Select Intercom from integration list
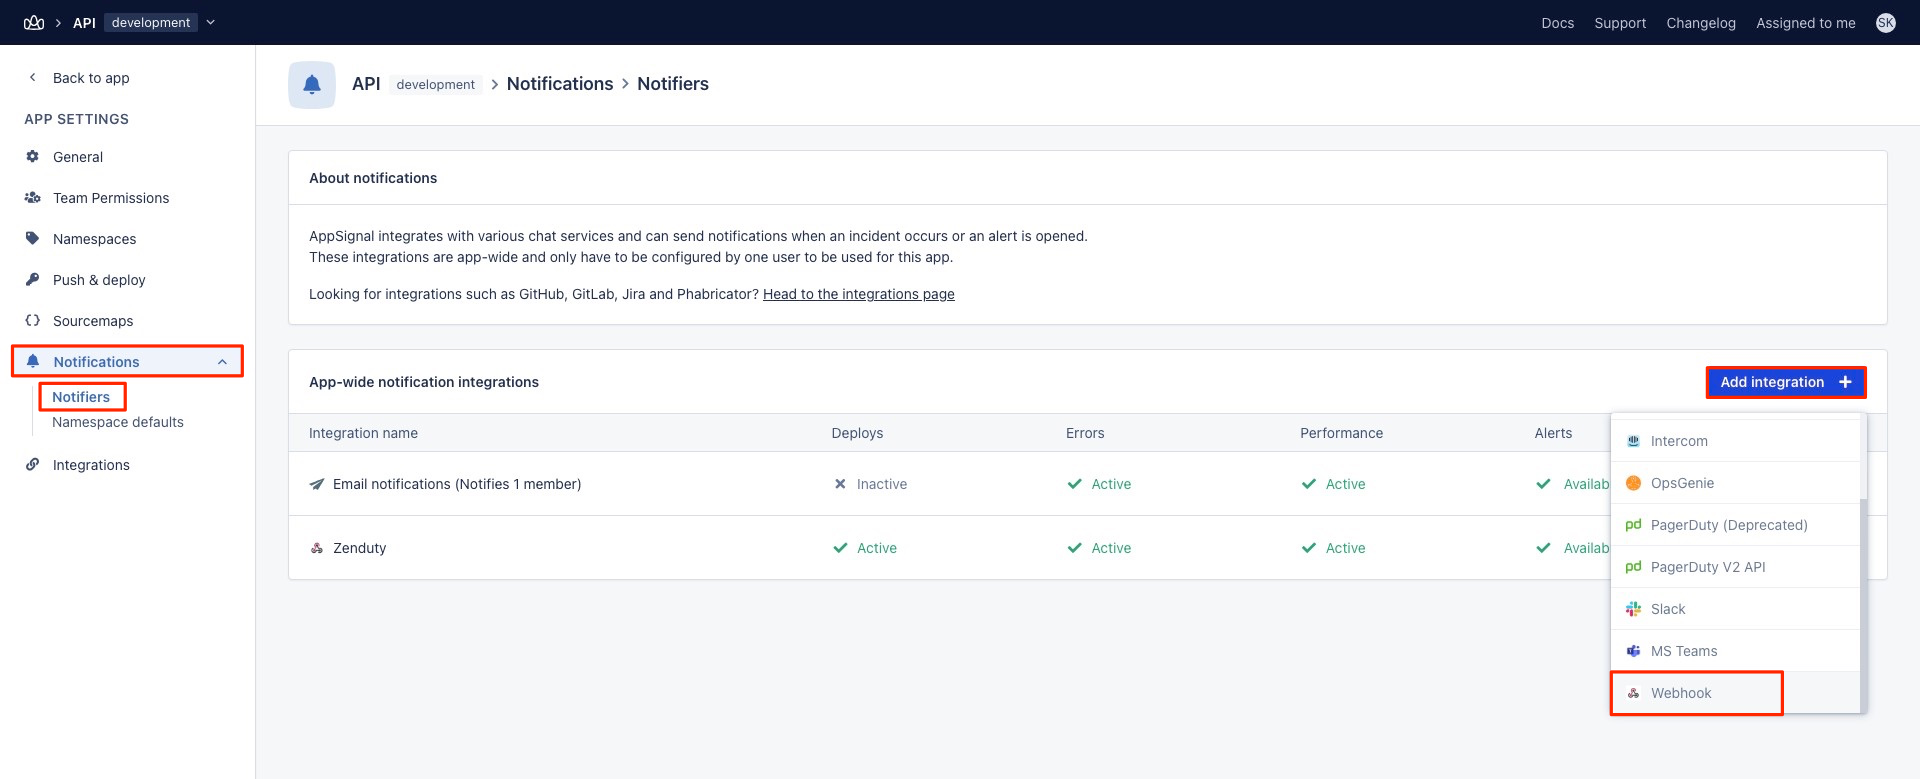1920x779 pixels. (x=1735, y=441)
